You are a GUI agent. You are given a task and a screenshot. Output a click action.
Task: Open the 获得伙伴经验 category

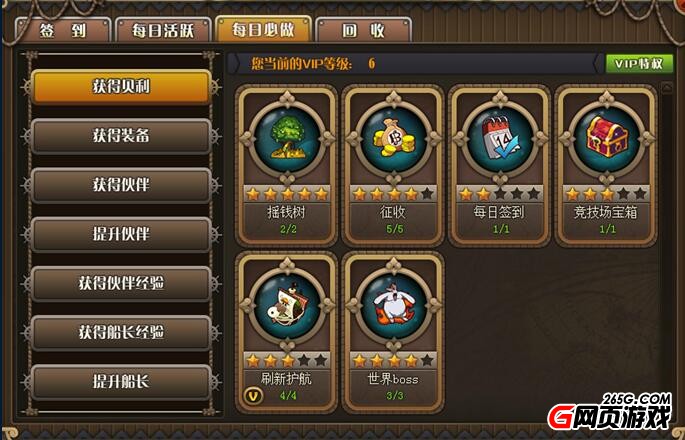(121, 283)
